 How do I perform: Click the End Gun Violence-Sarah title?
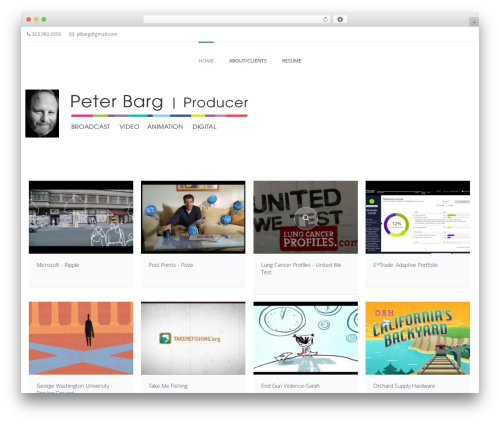point(290,386)
